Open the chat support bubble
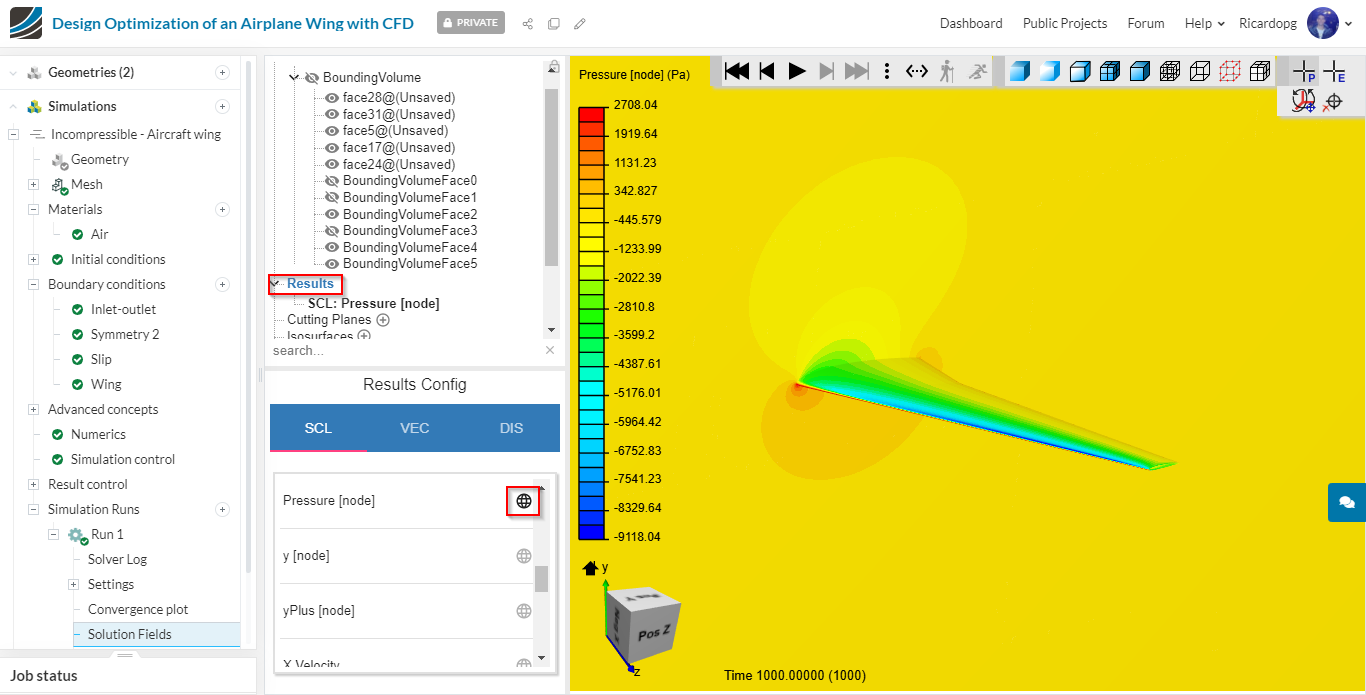This screenshot has height=695, width=1366. click(x=1346, y=502)
